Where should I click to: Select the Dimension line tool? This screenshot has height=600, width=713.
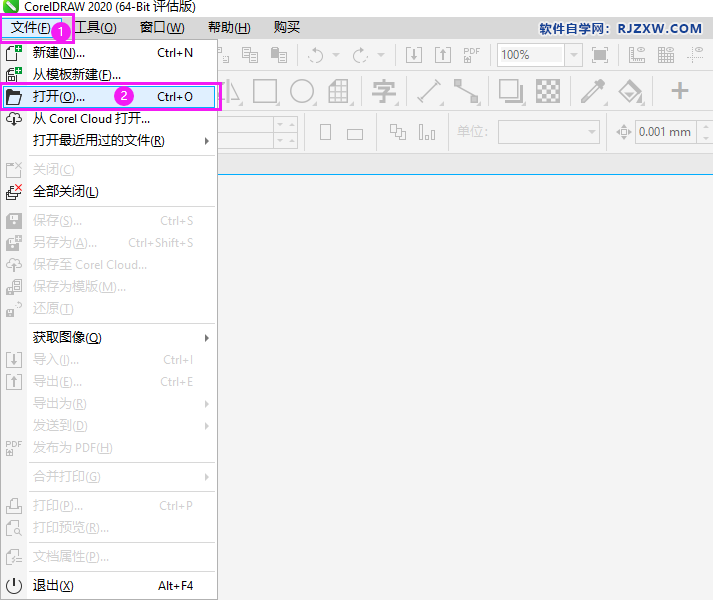429,91
